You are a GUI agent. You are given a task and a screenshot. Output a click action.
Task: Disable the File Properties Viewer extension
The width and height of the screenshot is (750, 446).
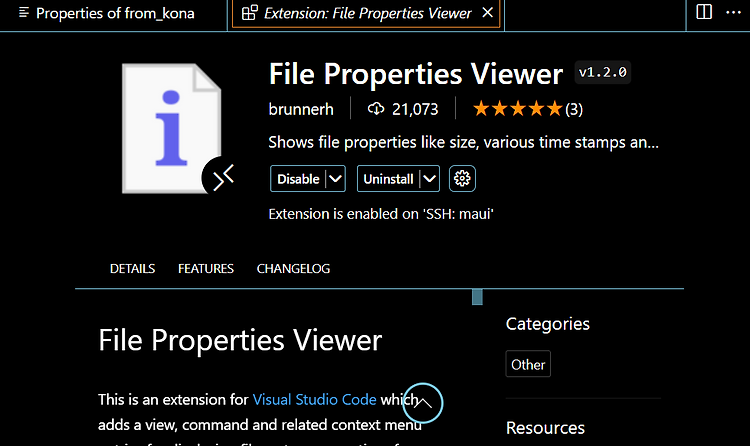(298, 179)
